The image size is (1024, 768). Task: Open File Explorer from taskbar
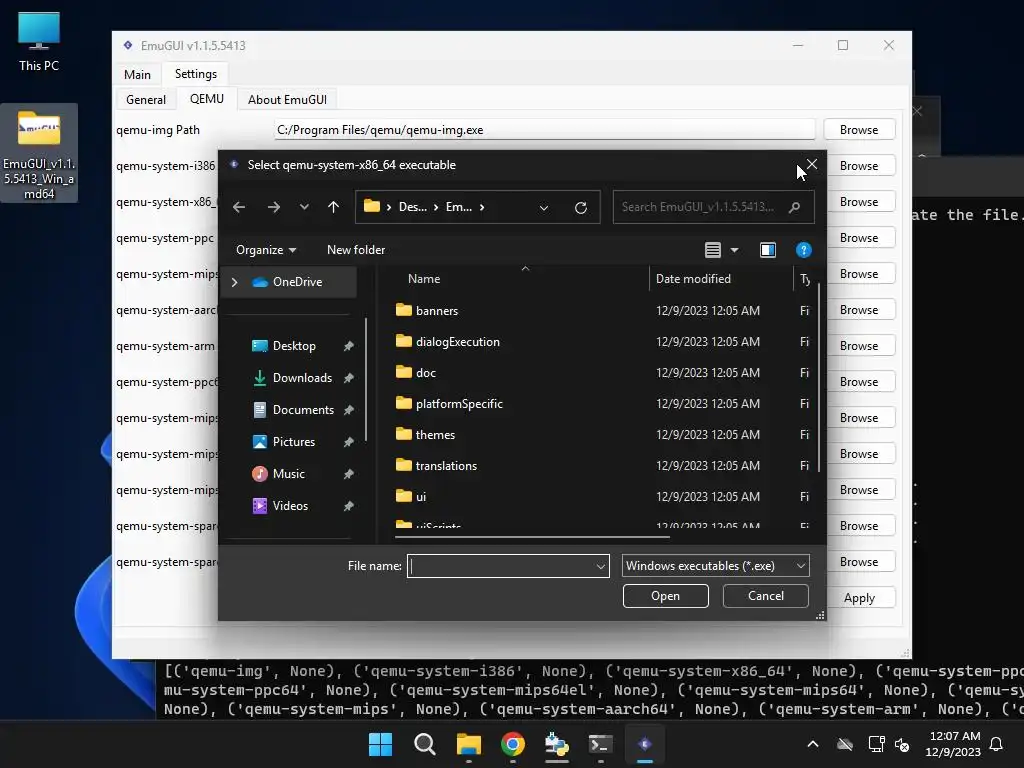(x=469, y=744)
